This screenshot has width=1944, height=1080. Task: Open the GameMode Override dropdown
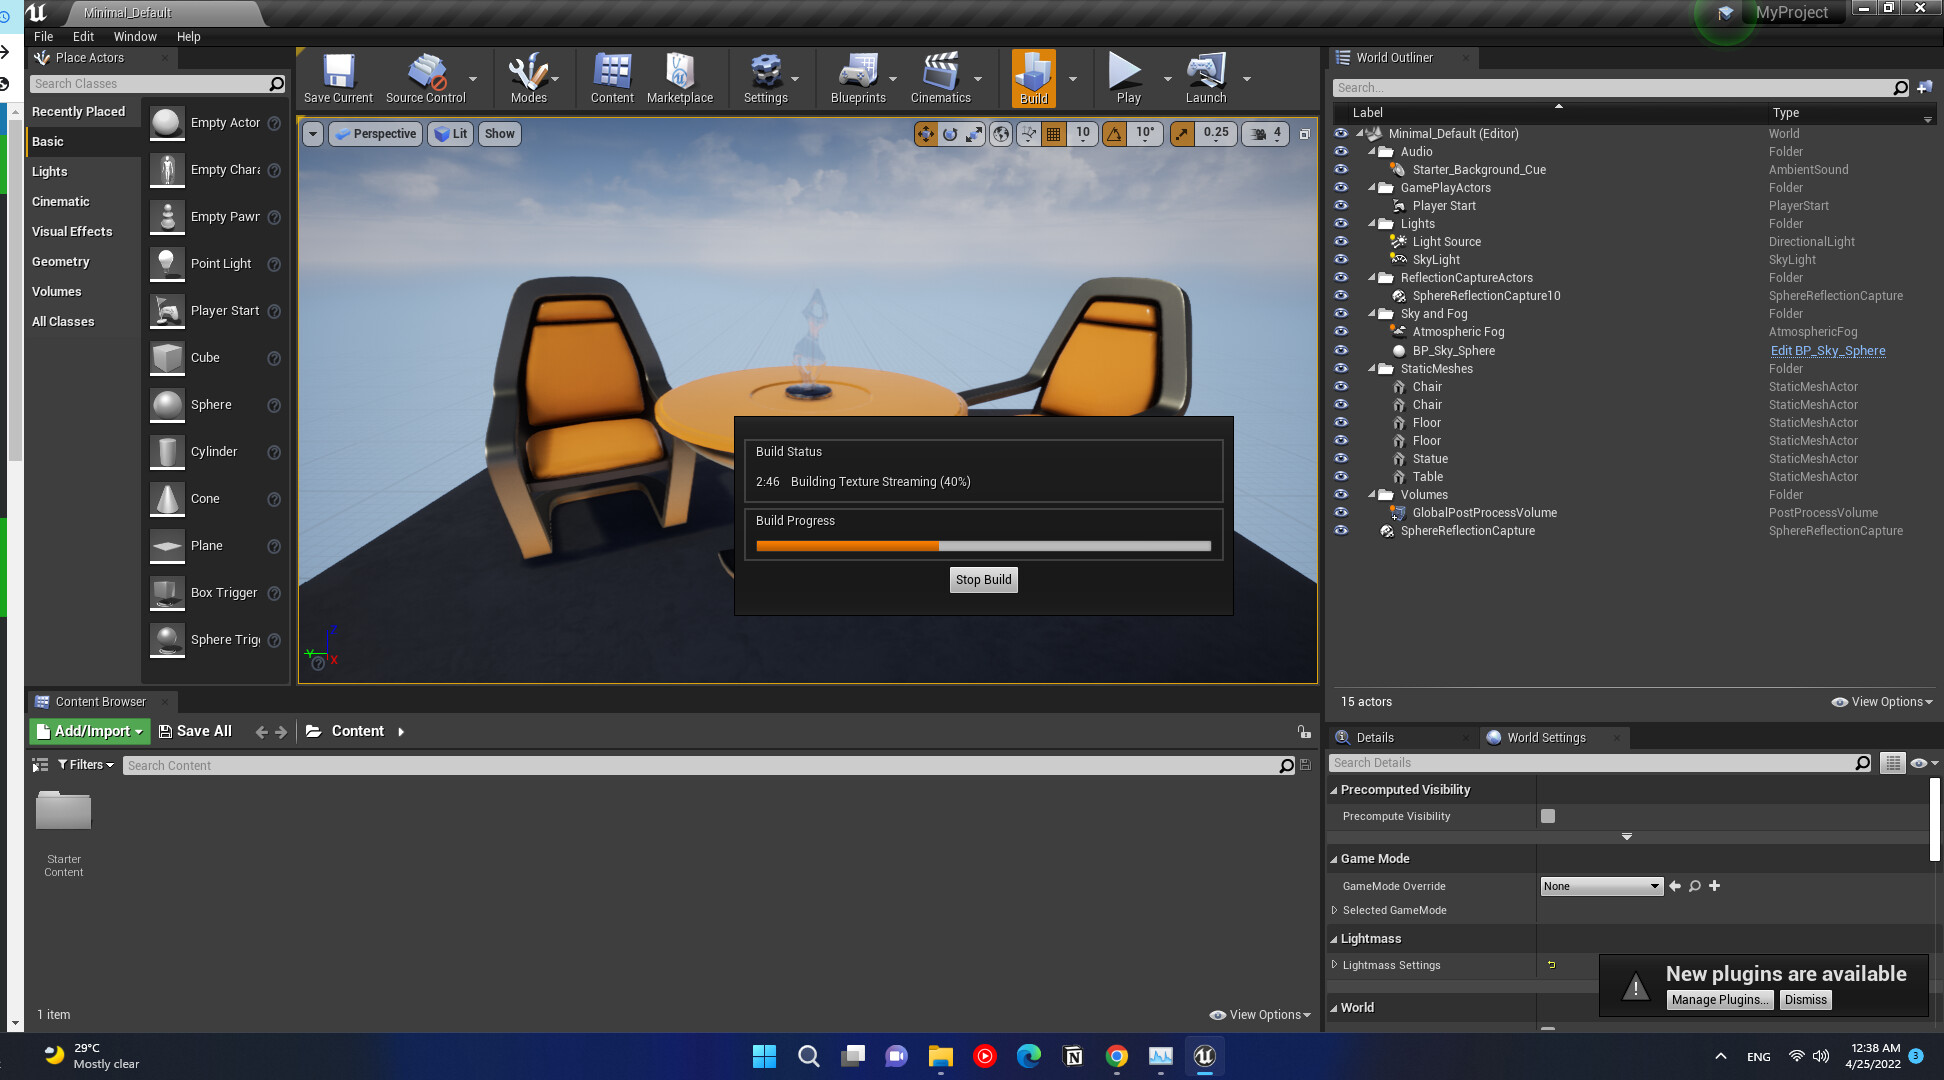tap(1600, 886)
